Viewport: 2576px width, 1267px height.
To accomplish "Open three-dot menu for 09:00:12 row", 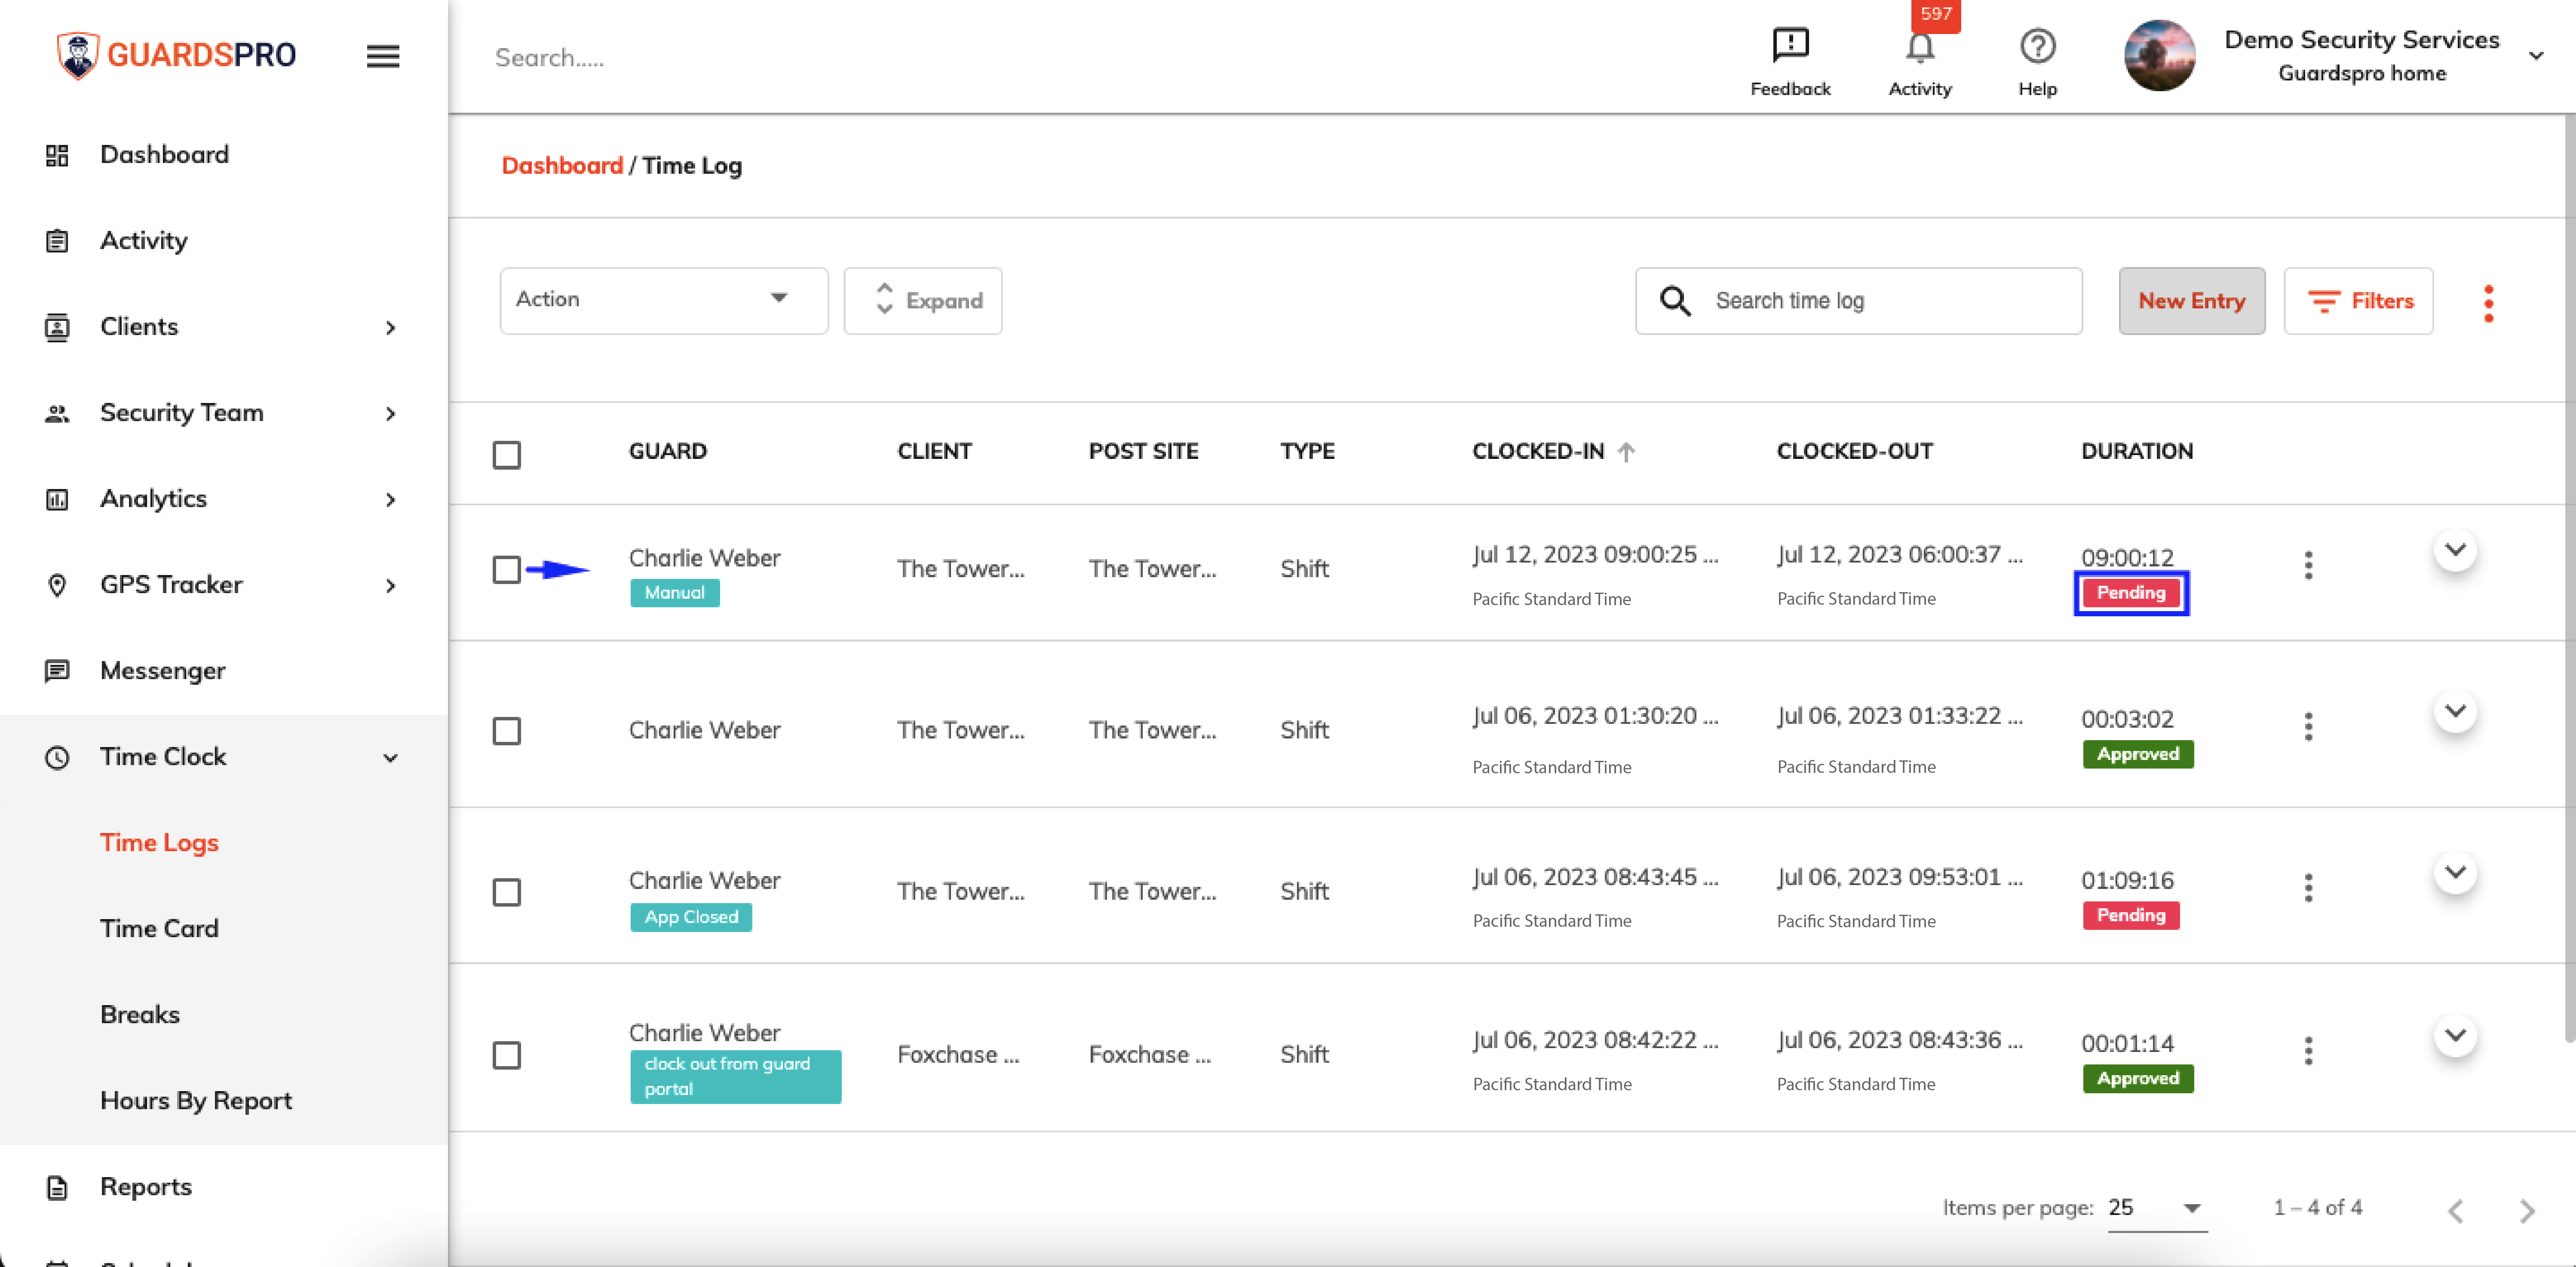I will tap(2308, 565).
